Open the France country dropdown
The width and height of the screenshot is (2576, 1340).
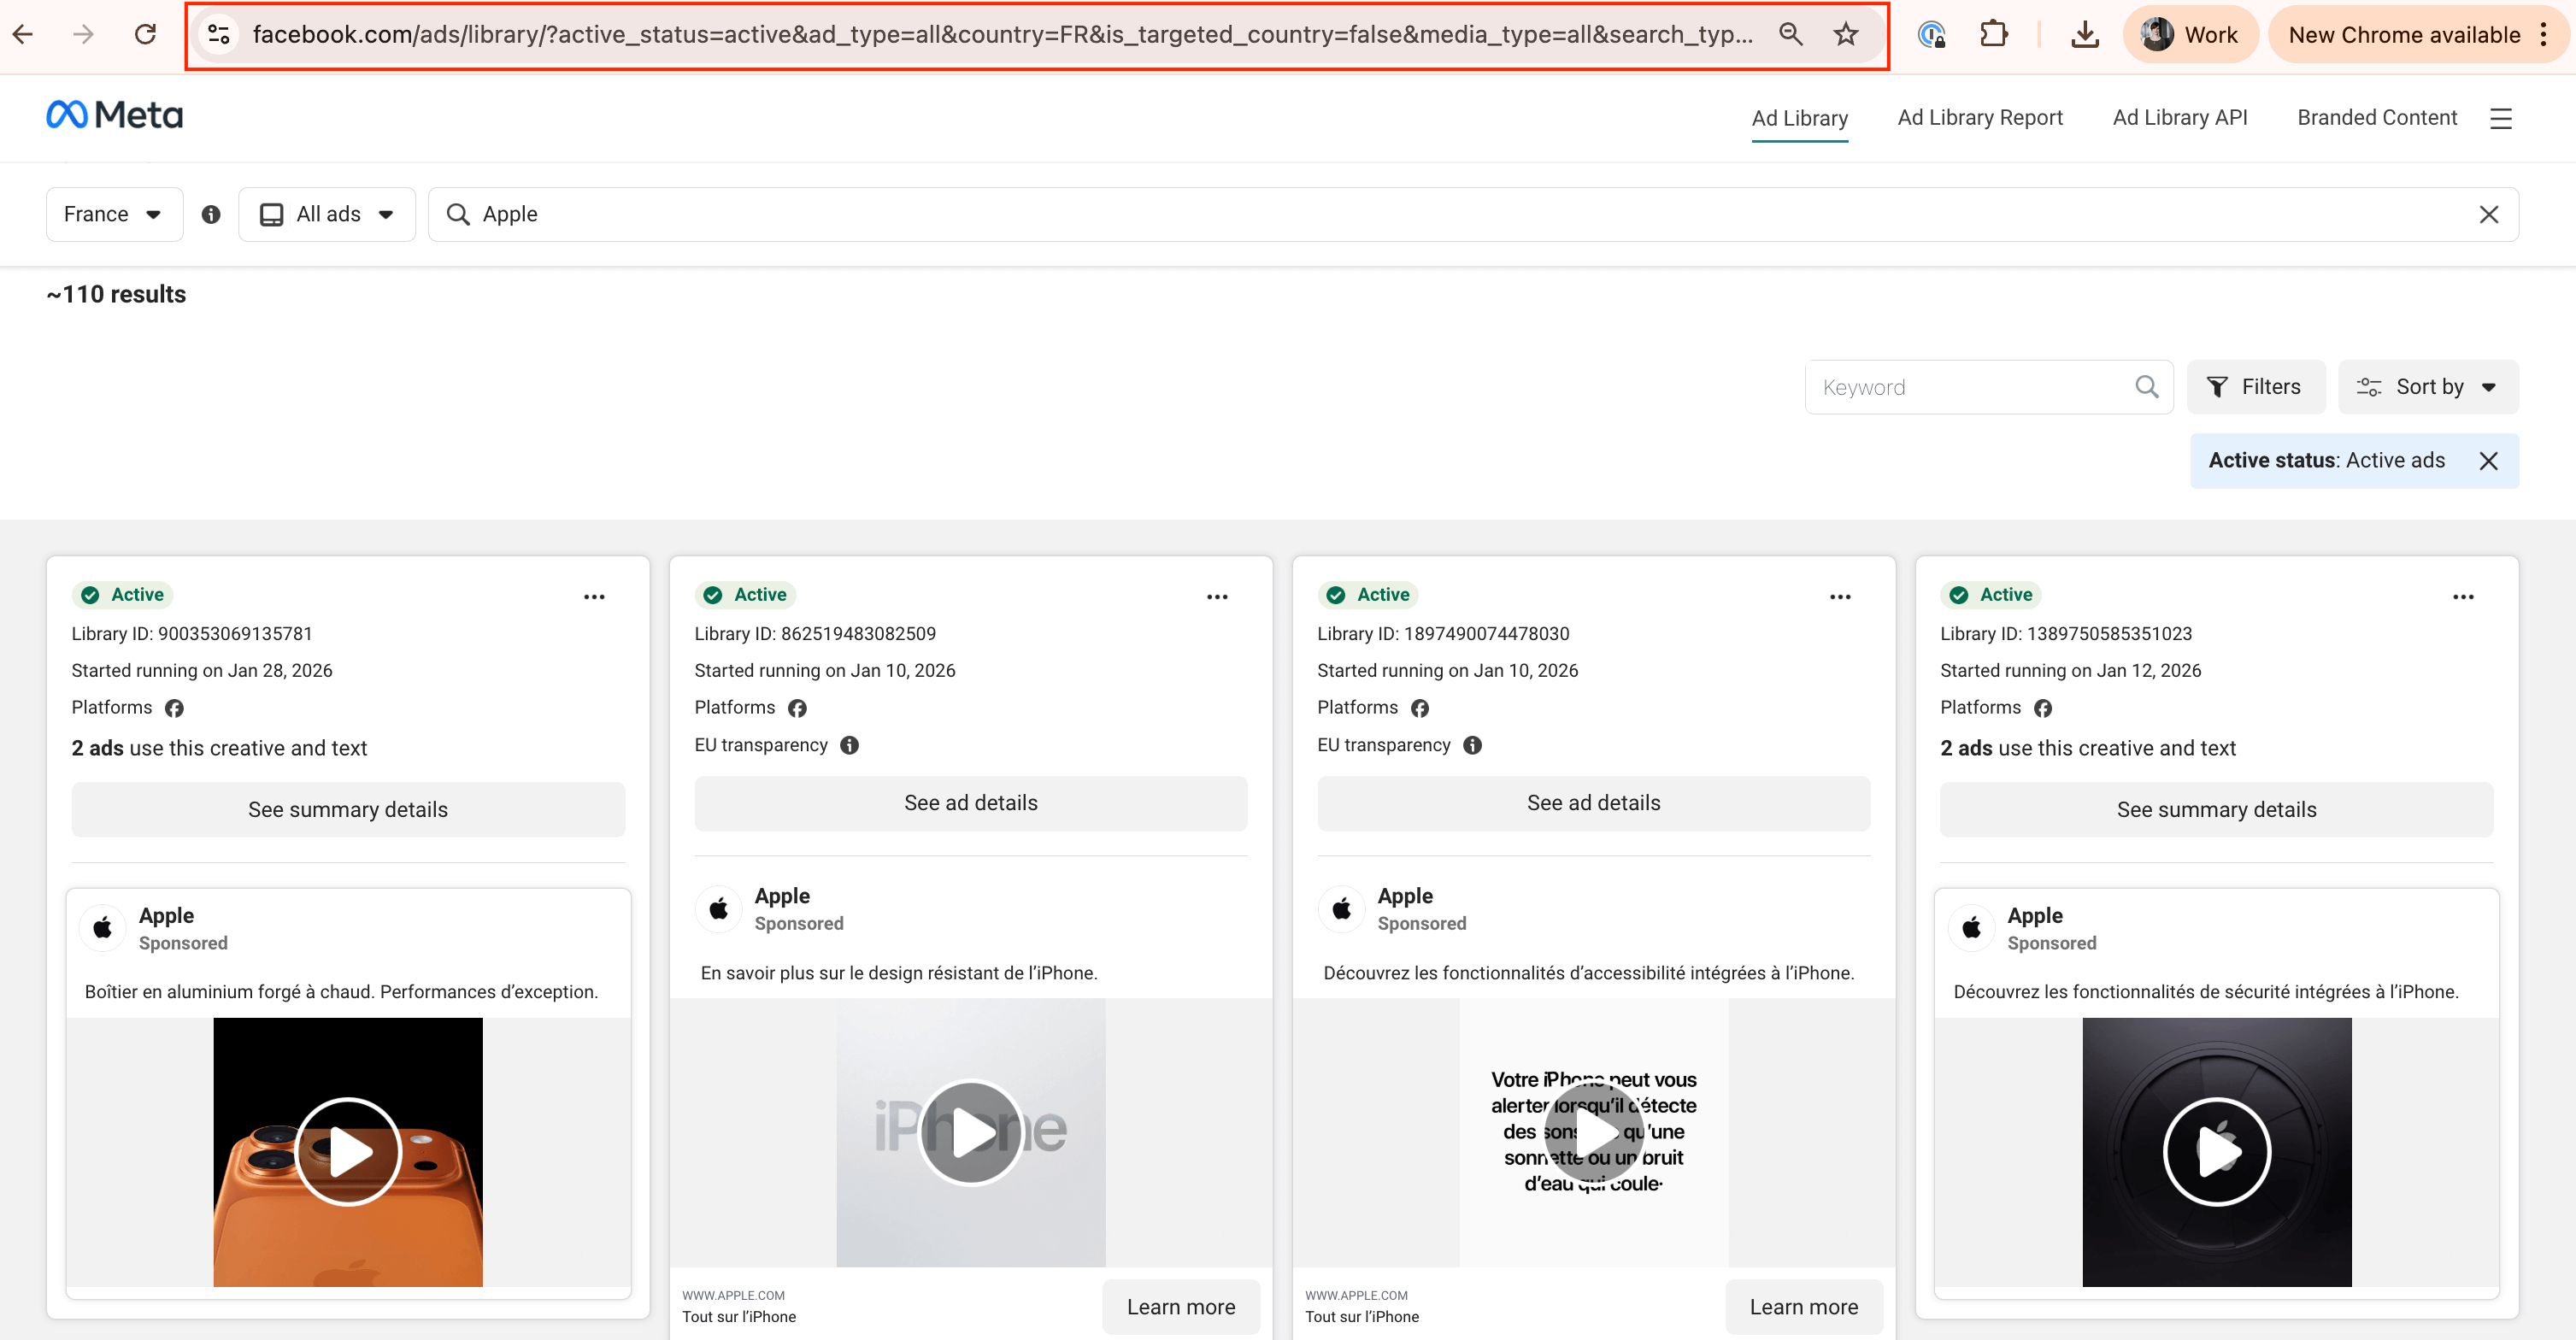[114, 213]
